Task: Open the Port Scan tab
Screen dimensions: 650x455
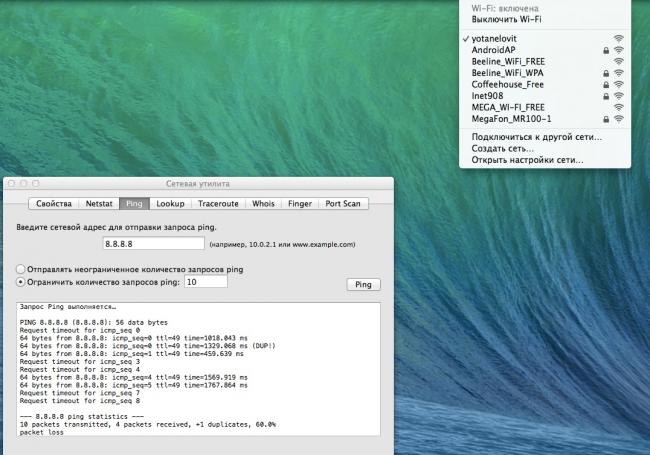Action: point(344,203)
